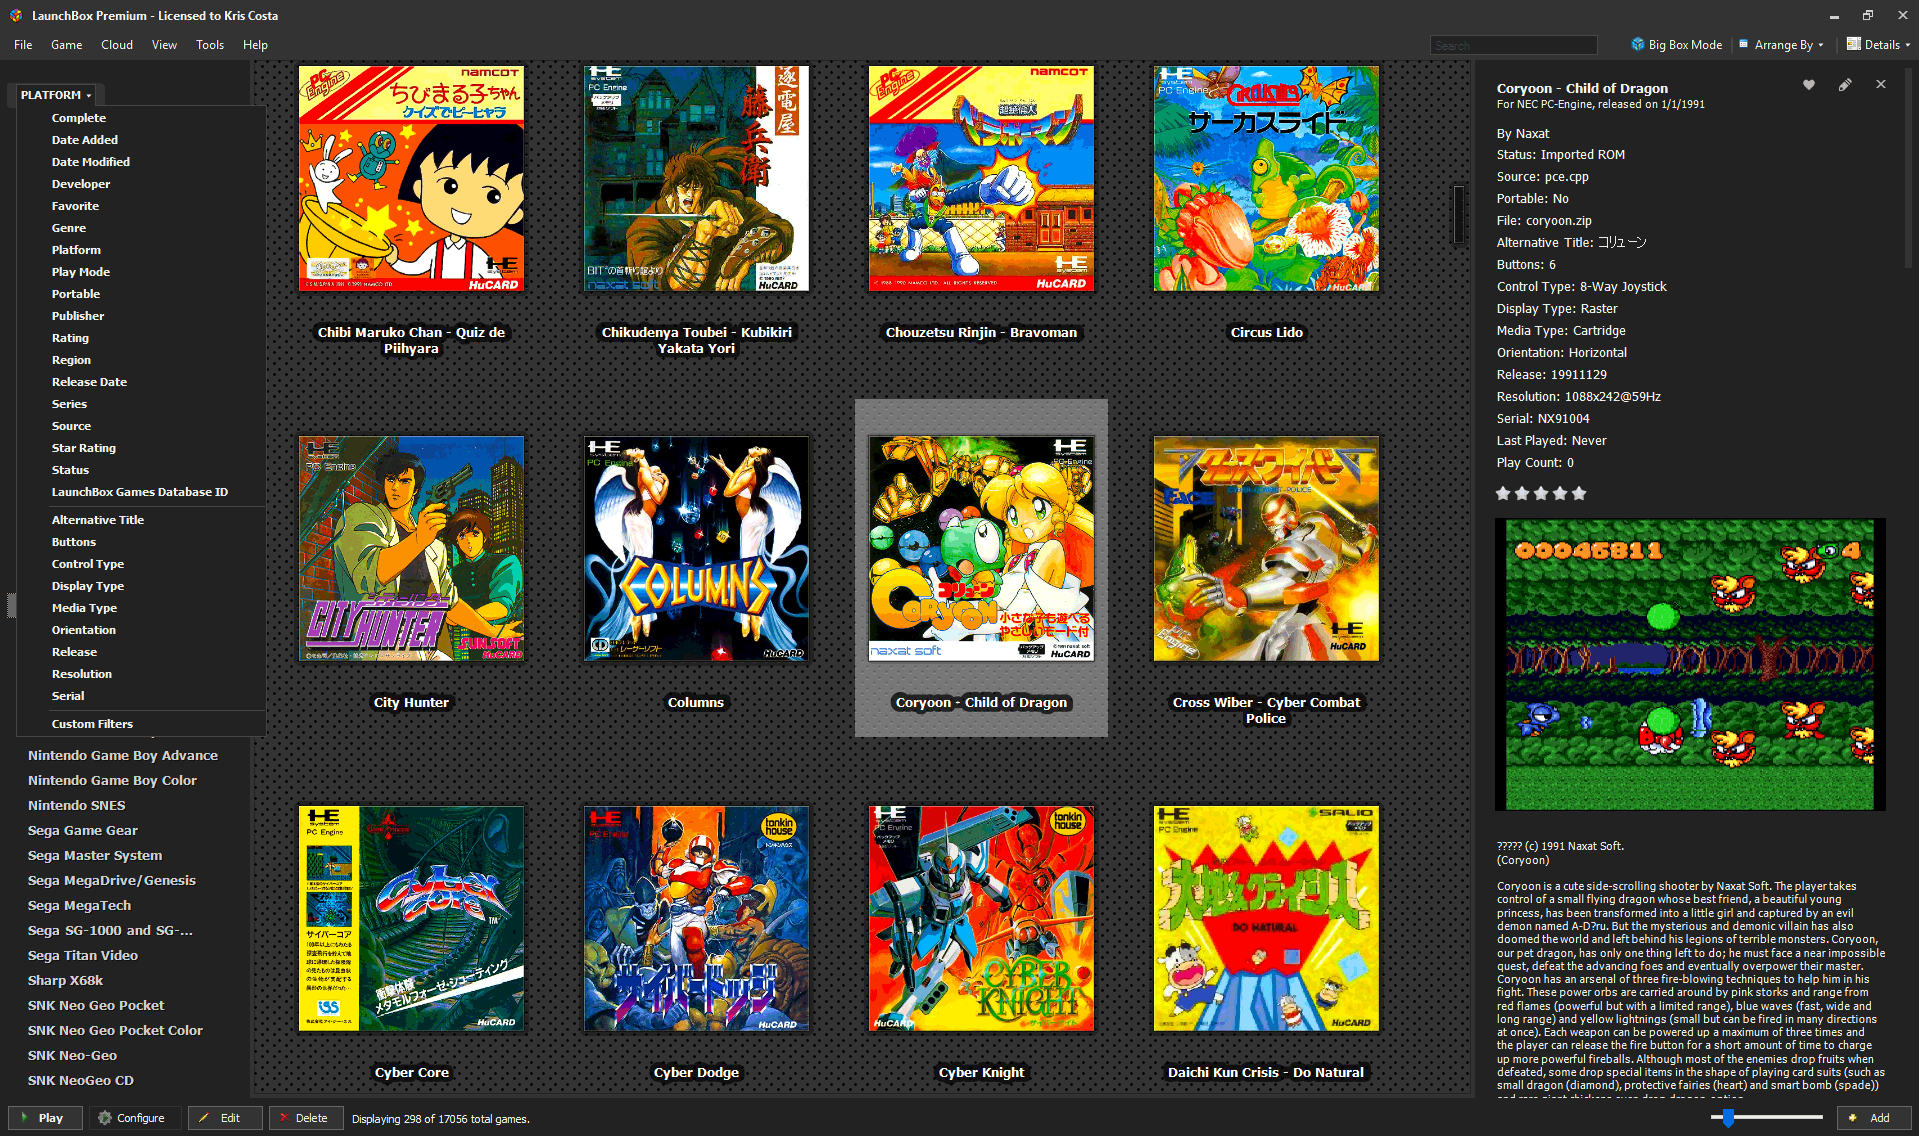Viewport: 1919px width, 1136px height.
Task: Click the LaunchBox app icon in title bar
Action: [x=16, y=15]
